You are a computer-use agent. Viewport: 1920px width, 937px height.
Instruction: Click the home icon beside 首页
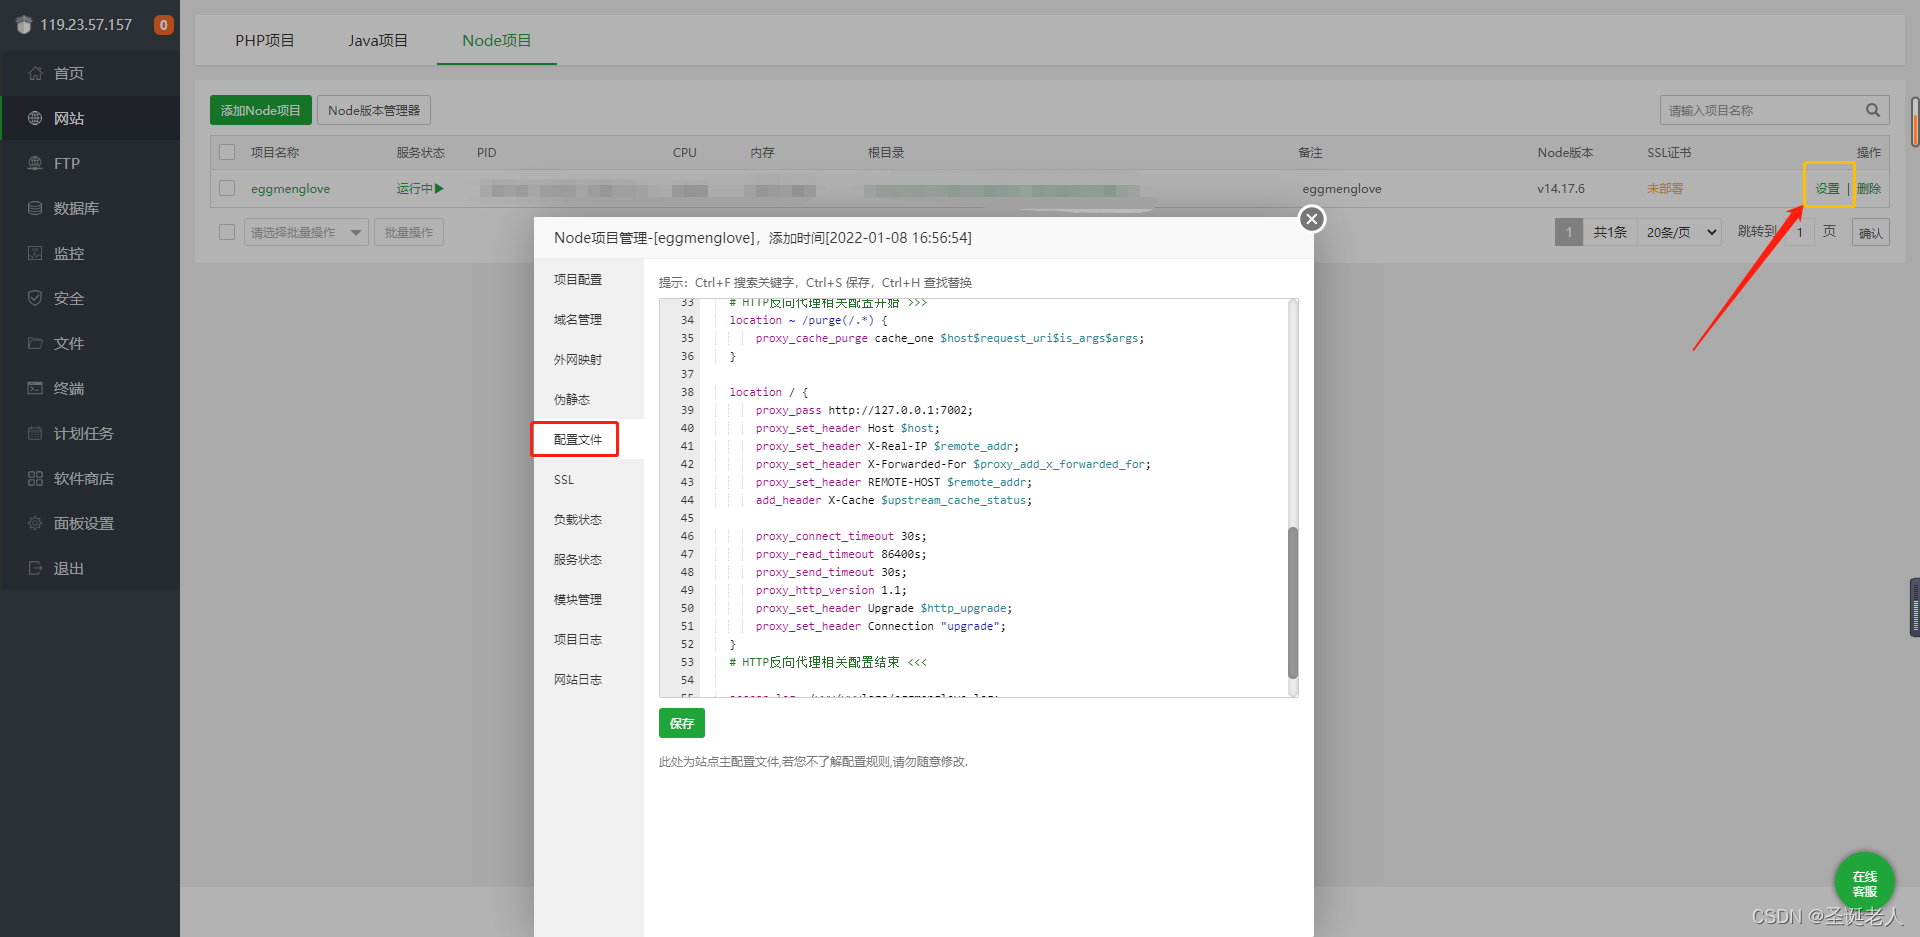[x=35, y=73]
